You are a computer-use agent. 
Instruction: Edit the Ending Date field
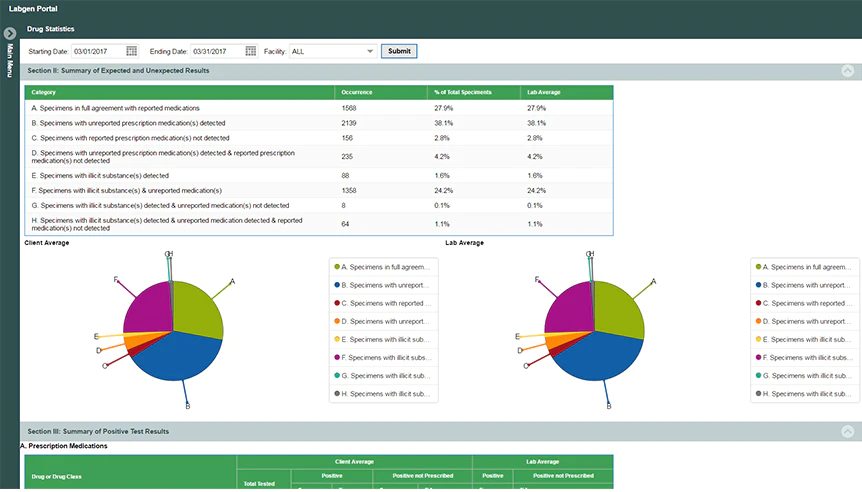(218, 51)
